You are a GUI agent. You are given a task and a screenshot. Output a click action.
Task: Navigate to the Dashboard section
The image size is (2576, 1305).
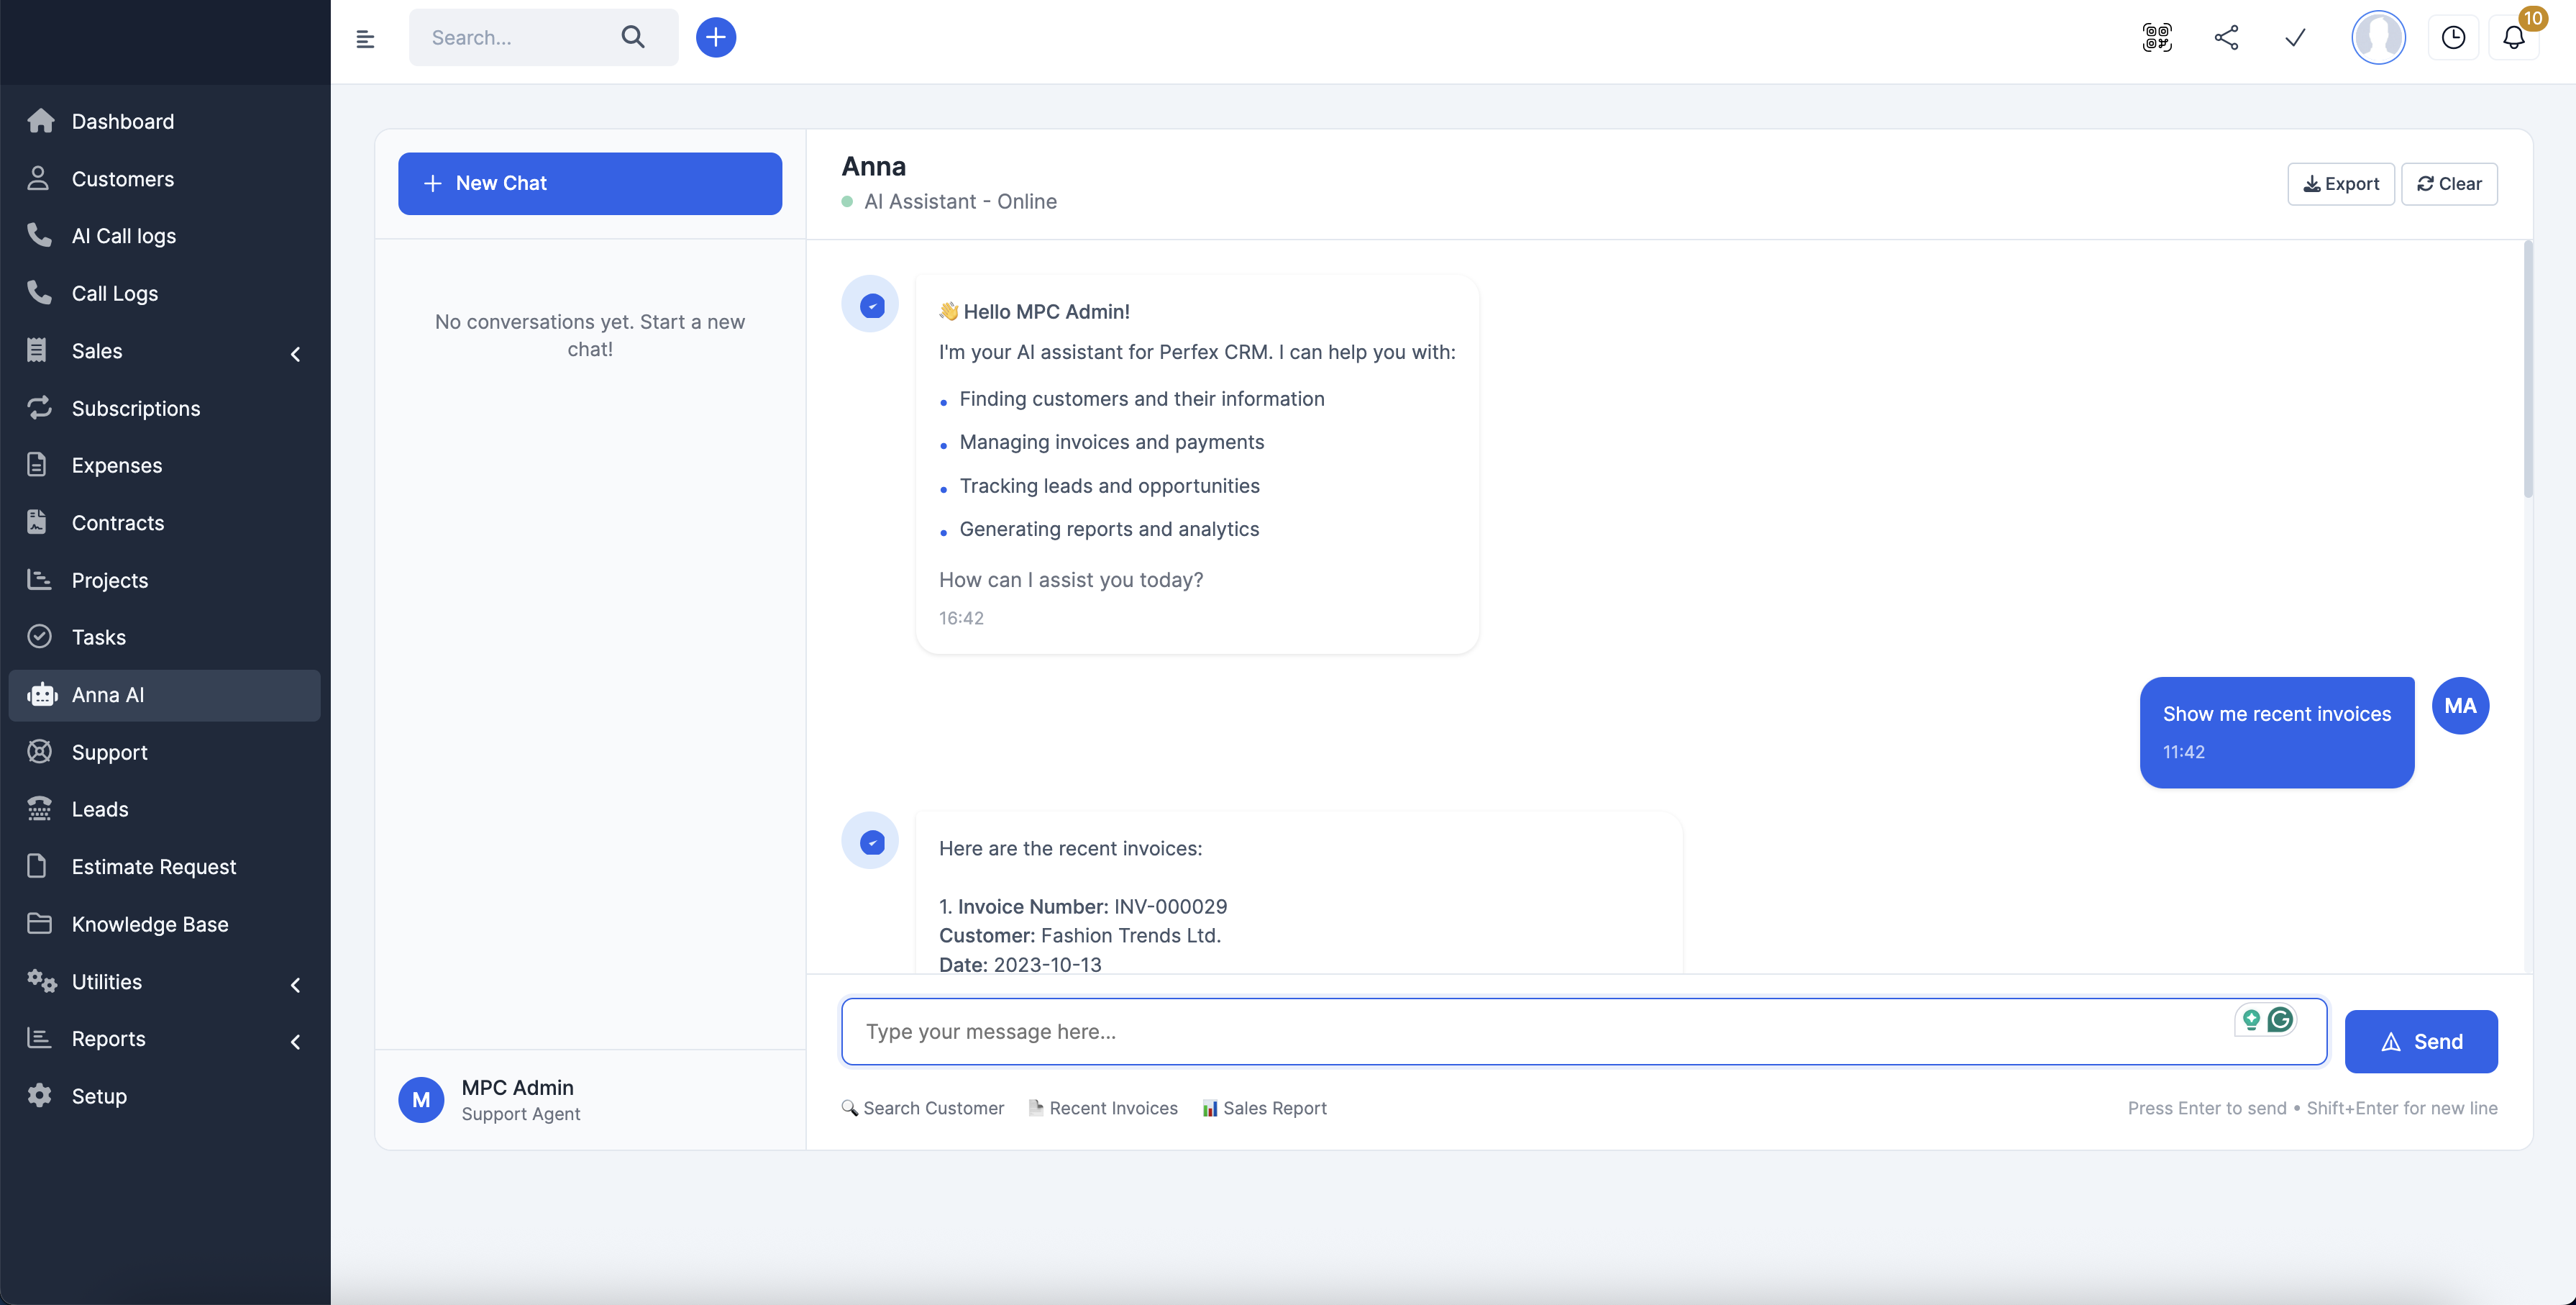[x=122, y=121]
